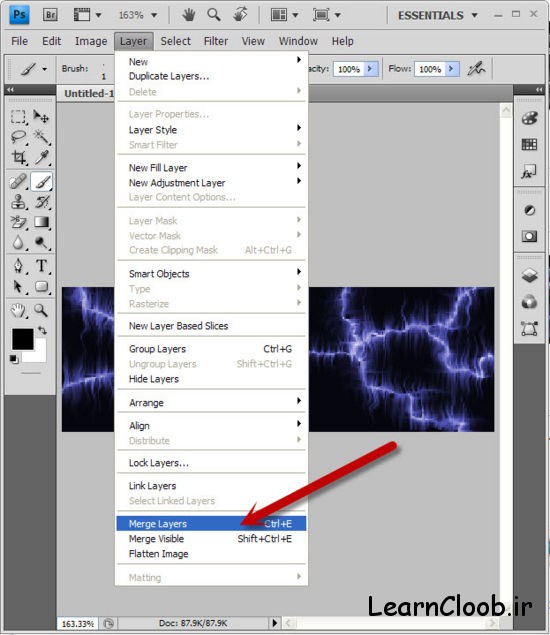Select the Type tool
Image resolution: width=550 pixels, height=635 pixels.
(41, 266)
